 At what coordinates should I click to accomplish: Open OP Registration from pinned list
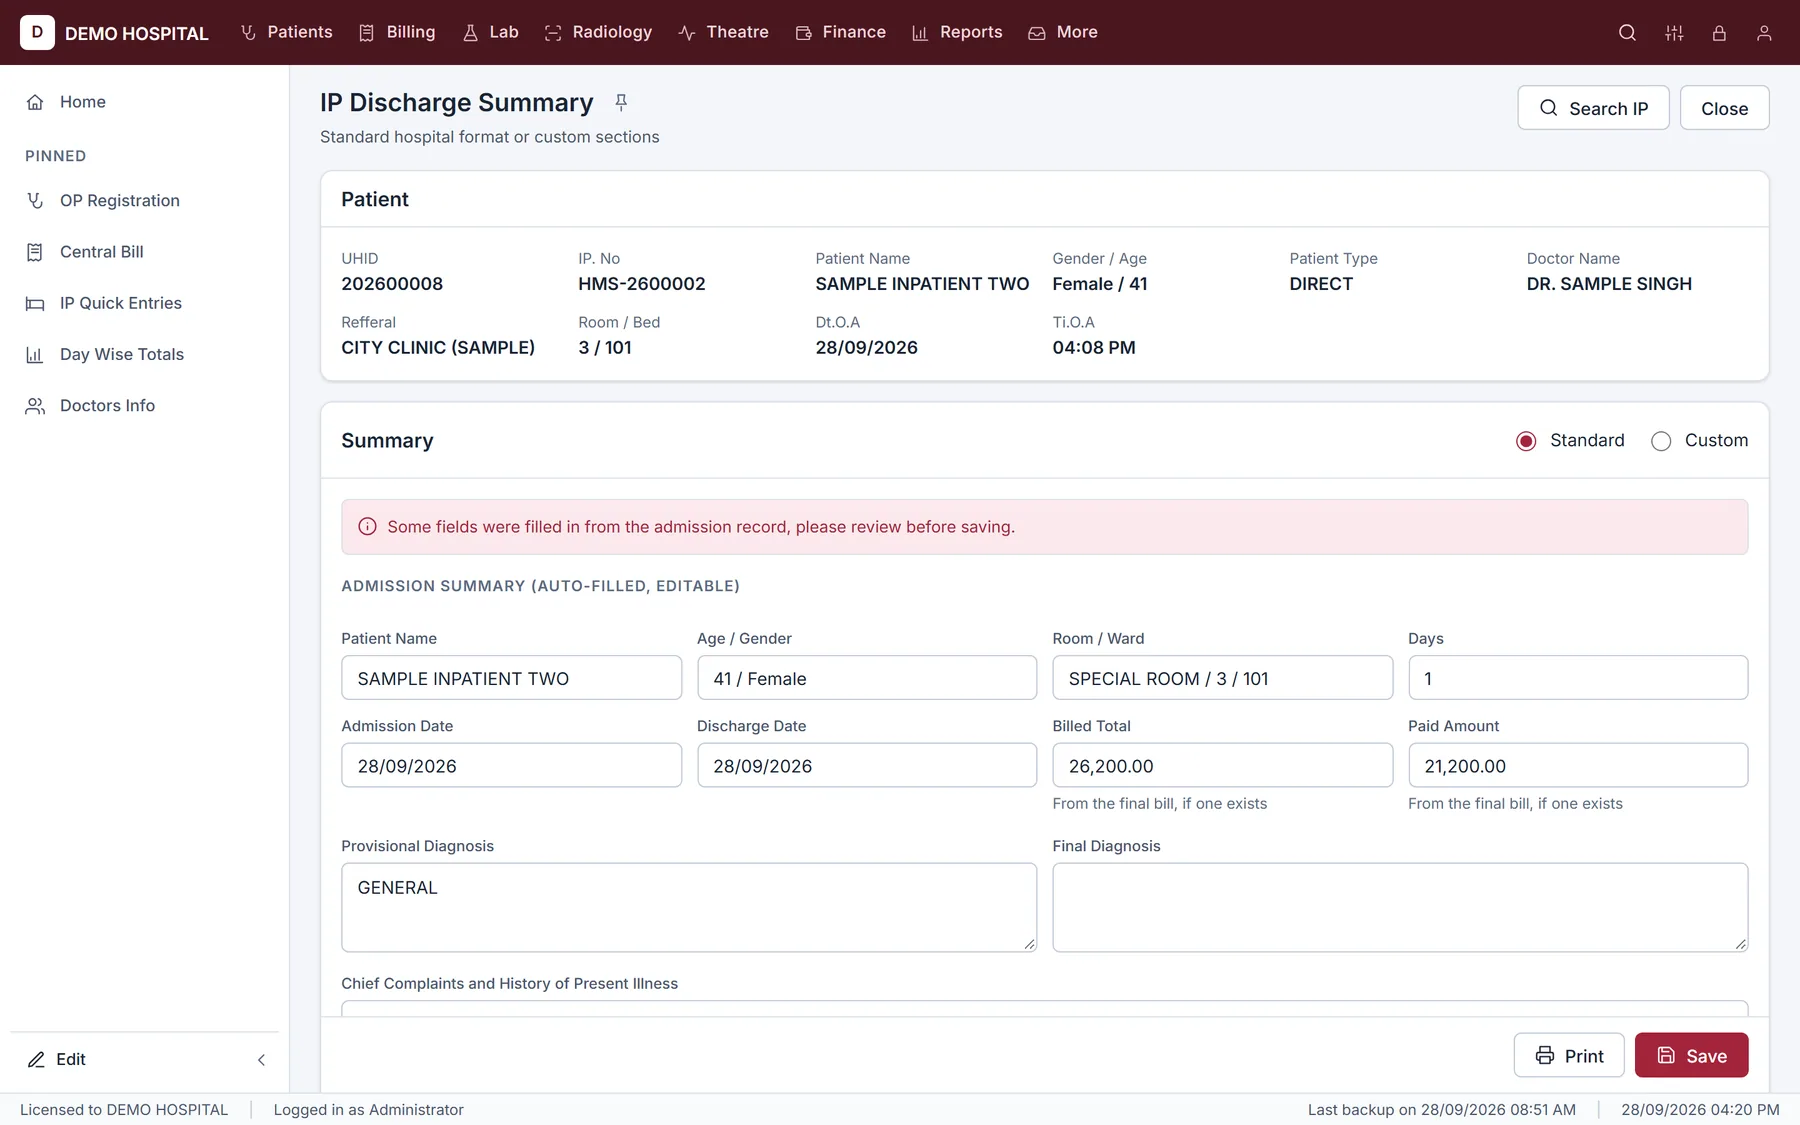[145, 200]
